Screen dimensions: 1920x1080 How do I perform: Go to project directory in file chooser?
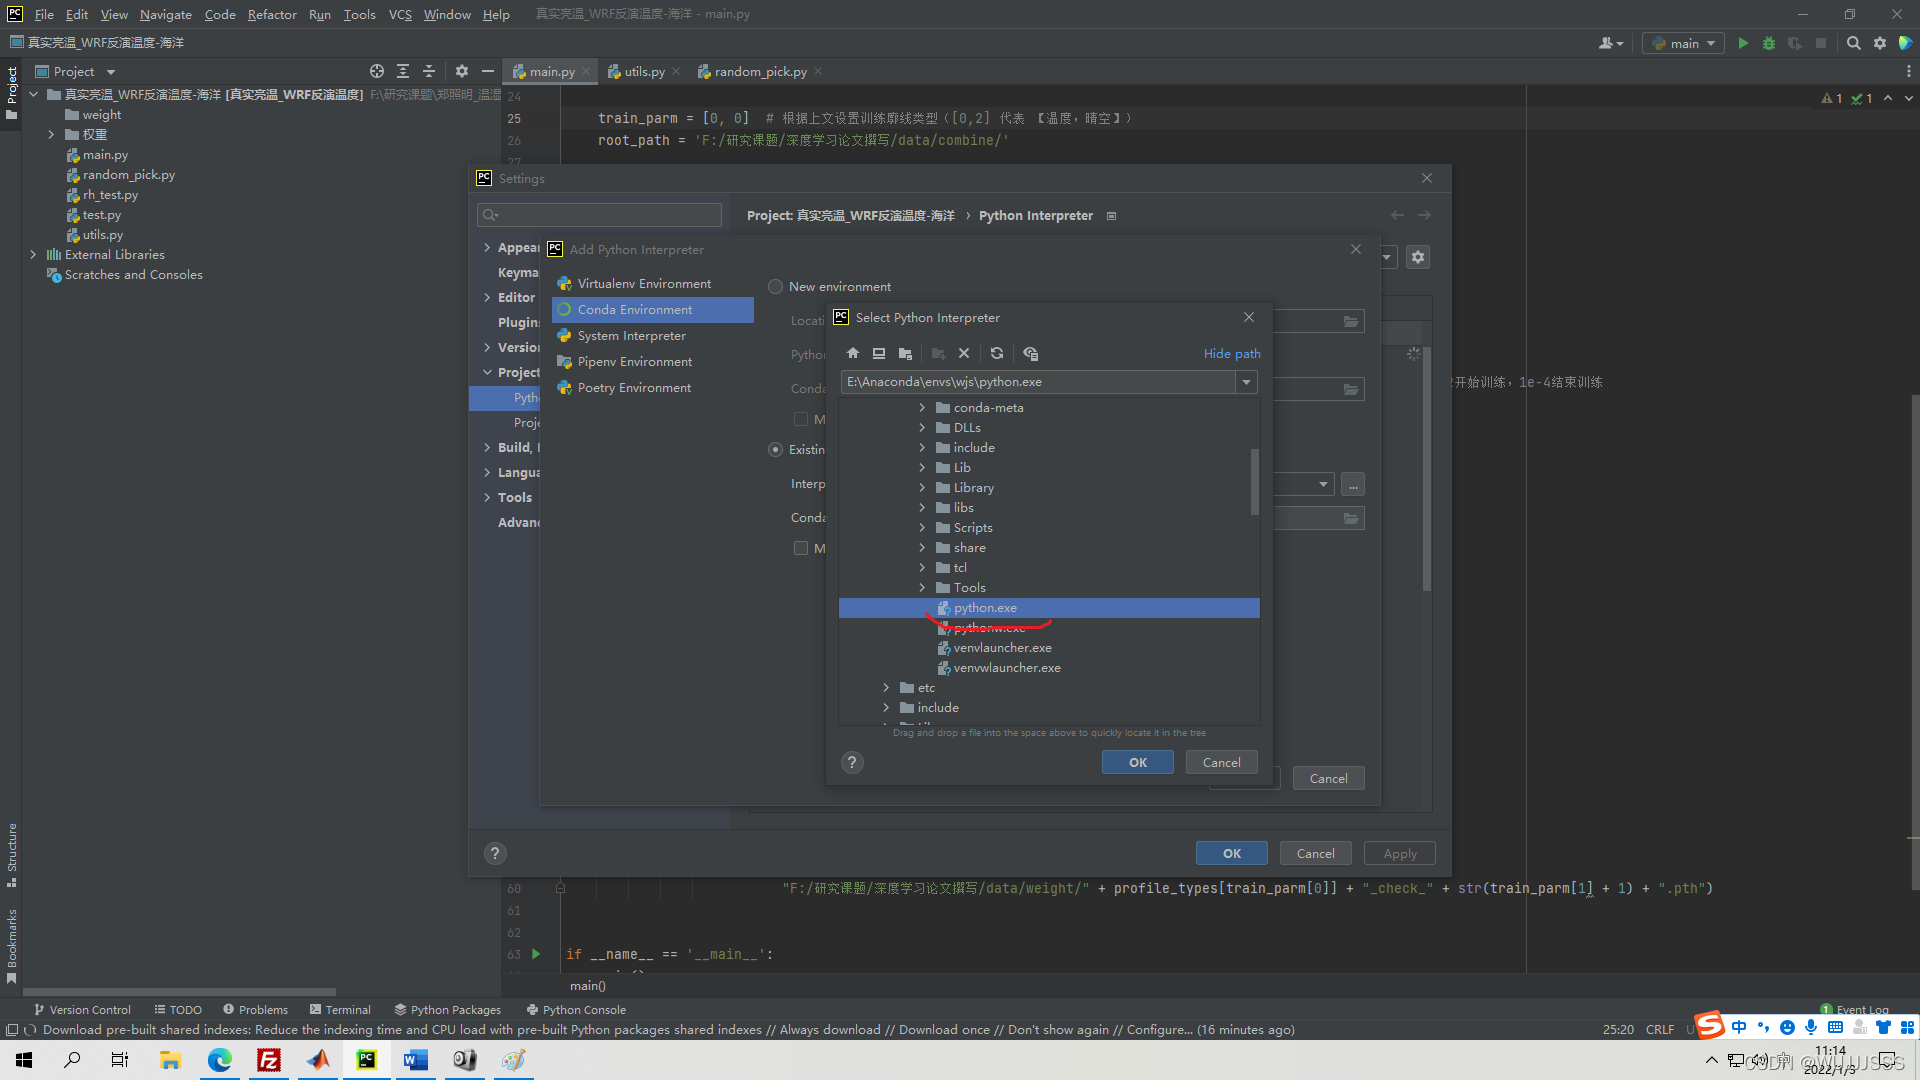[905, 353]
